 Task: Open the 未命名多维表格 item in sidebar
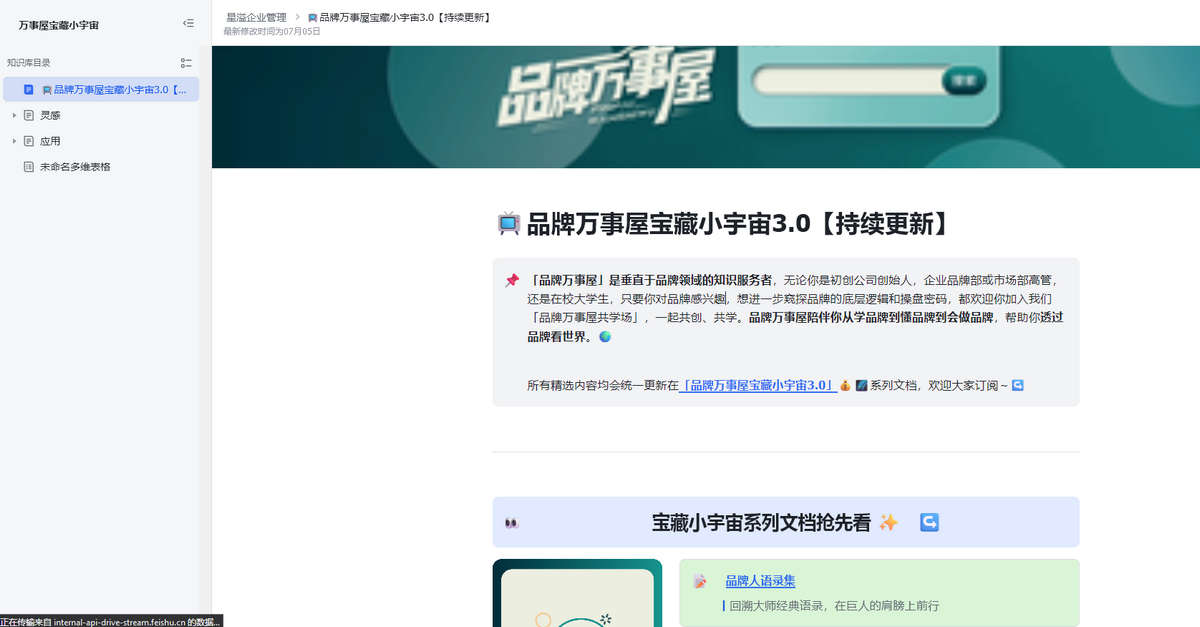click(75, 167)
